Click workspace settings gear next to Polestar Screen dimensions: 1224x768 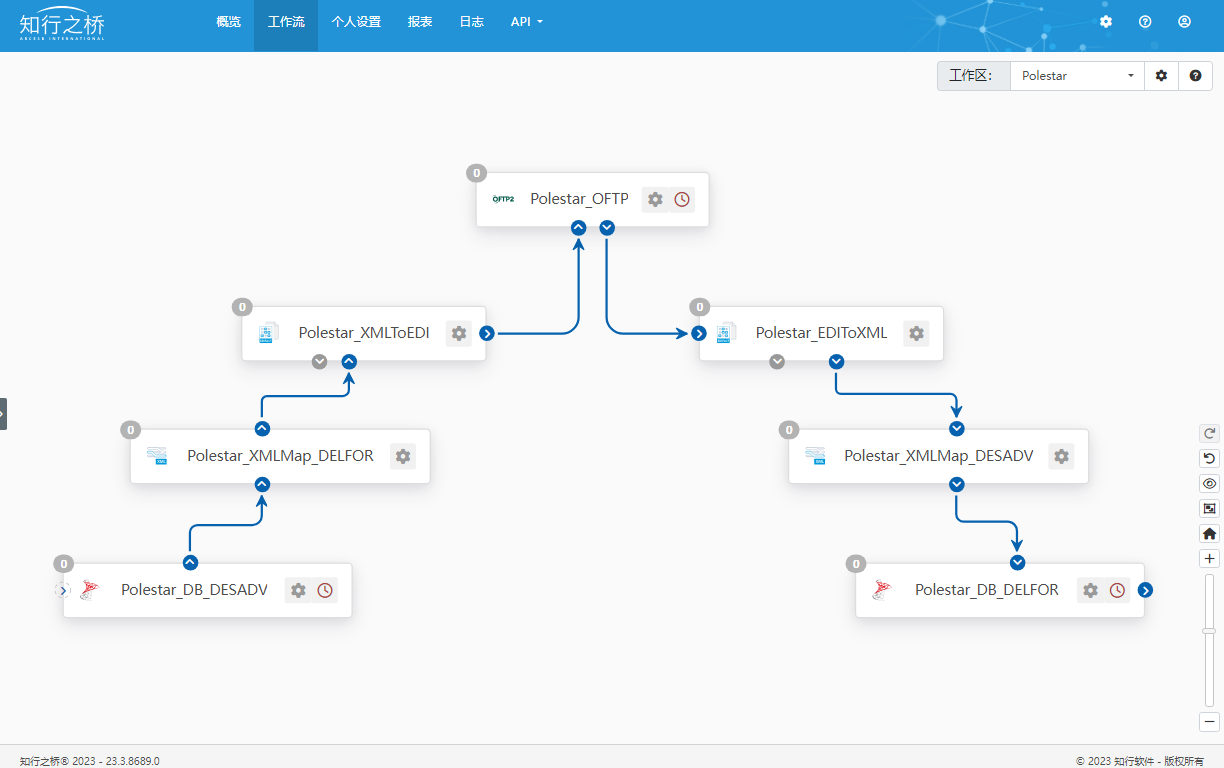[1161, 76]
